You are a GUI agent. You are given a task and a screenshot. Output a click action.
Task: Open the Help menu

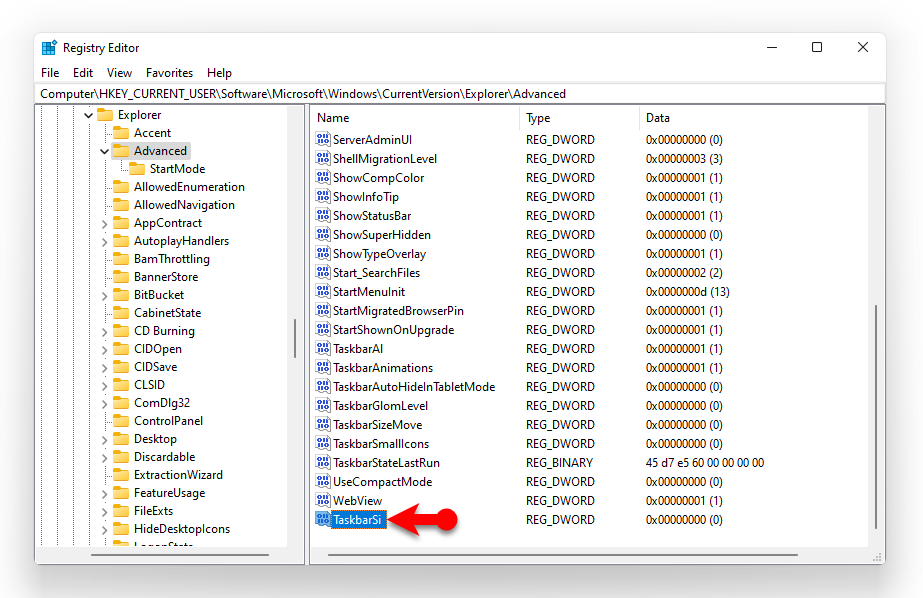220,73
